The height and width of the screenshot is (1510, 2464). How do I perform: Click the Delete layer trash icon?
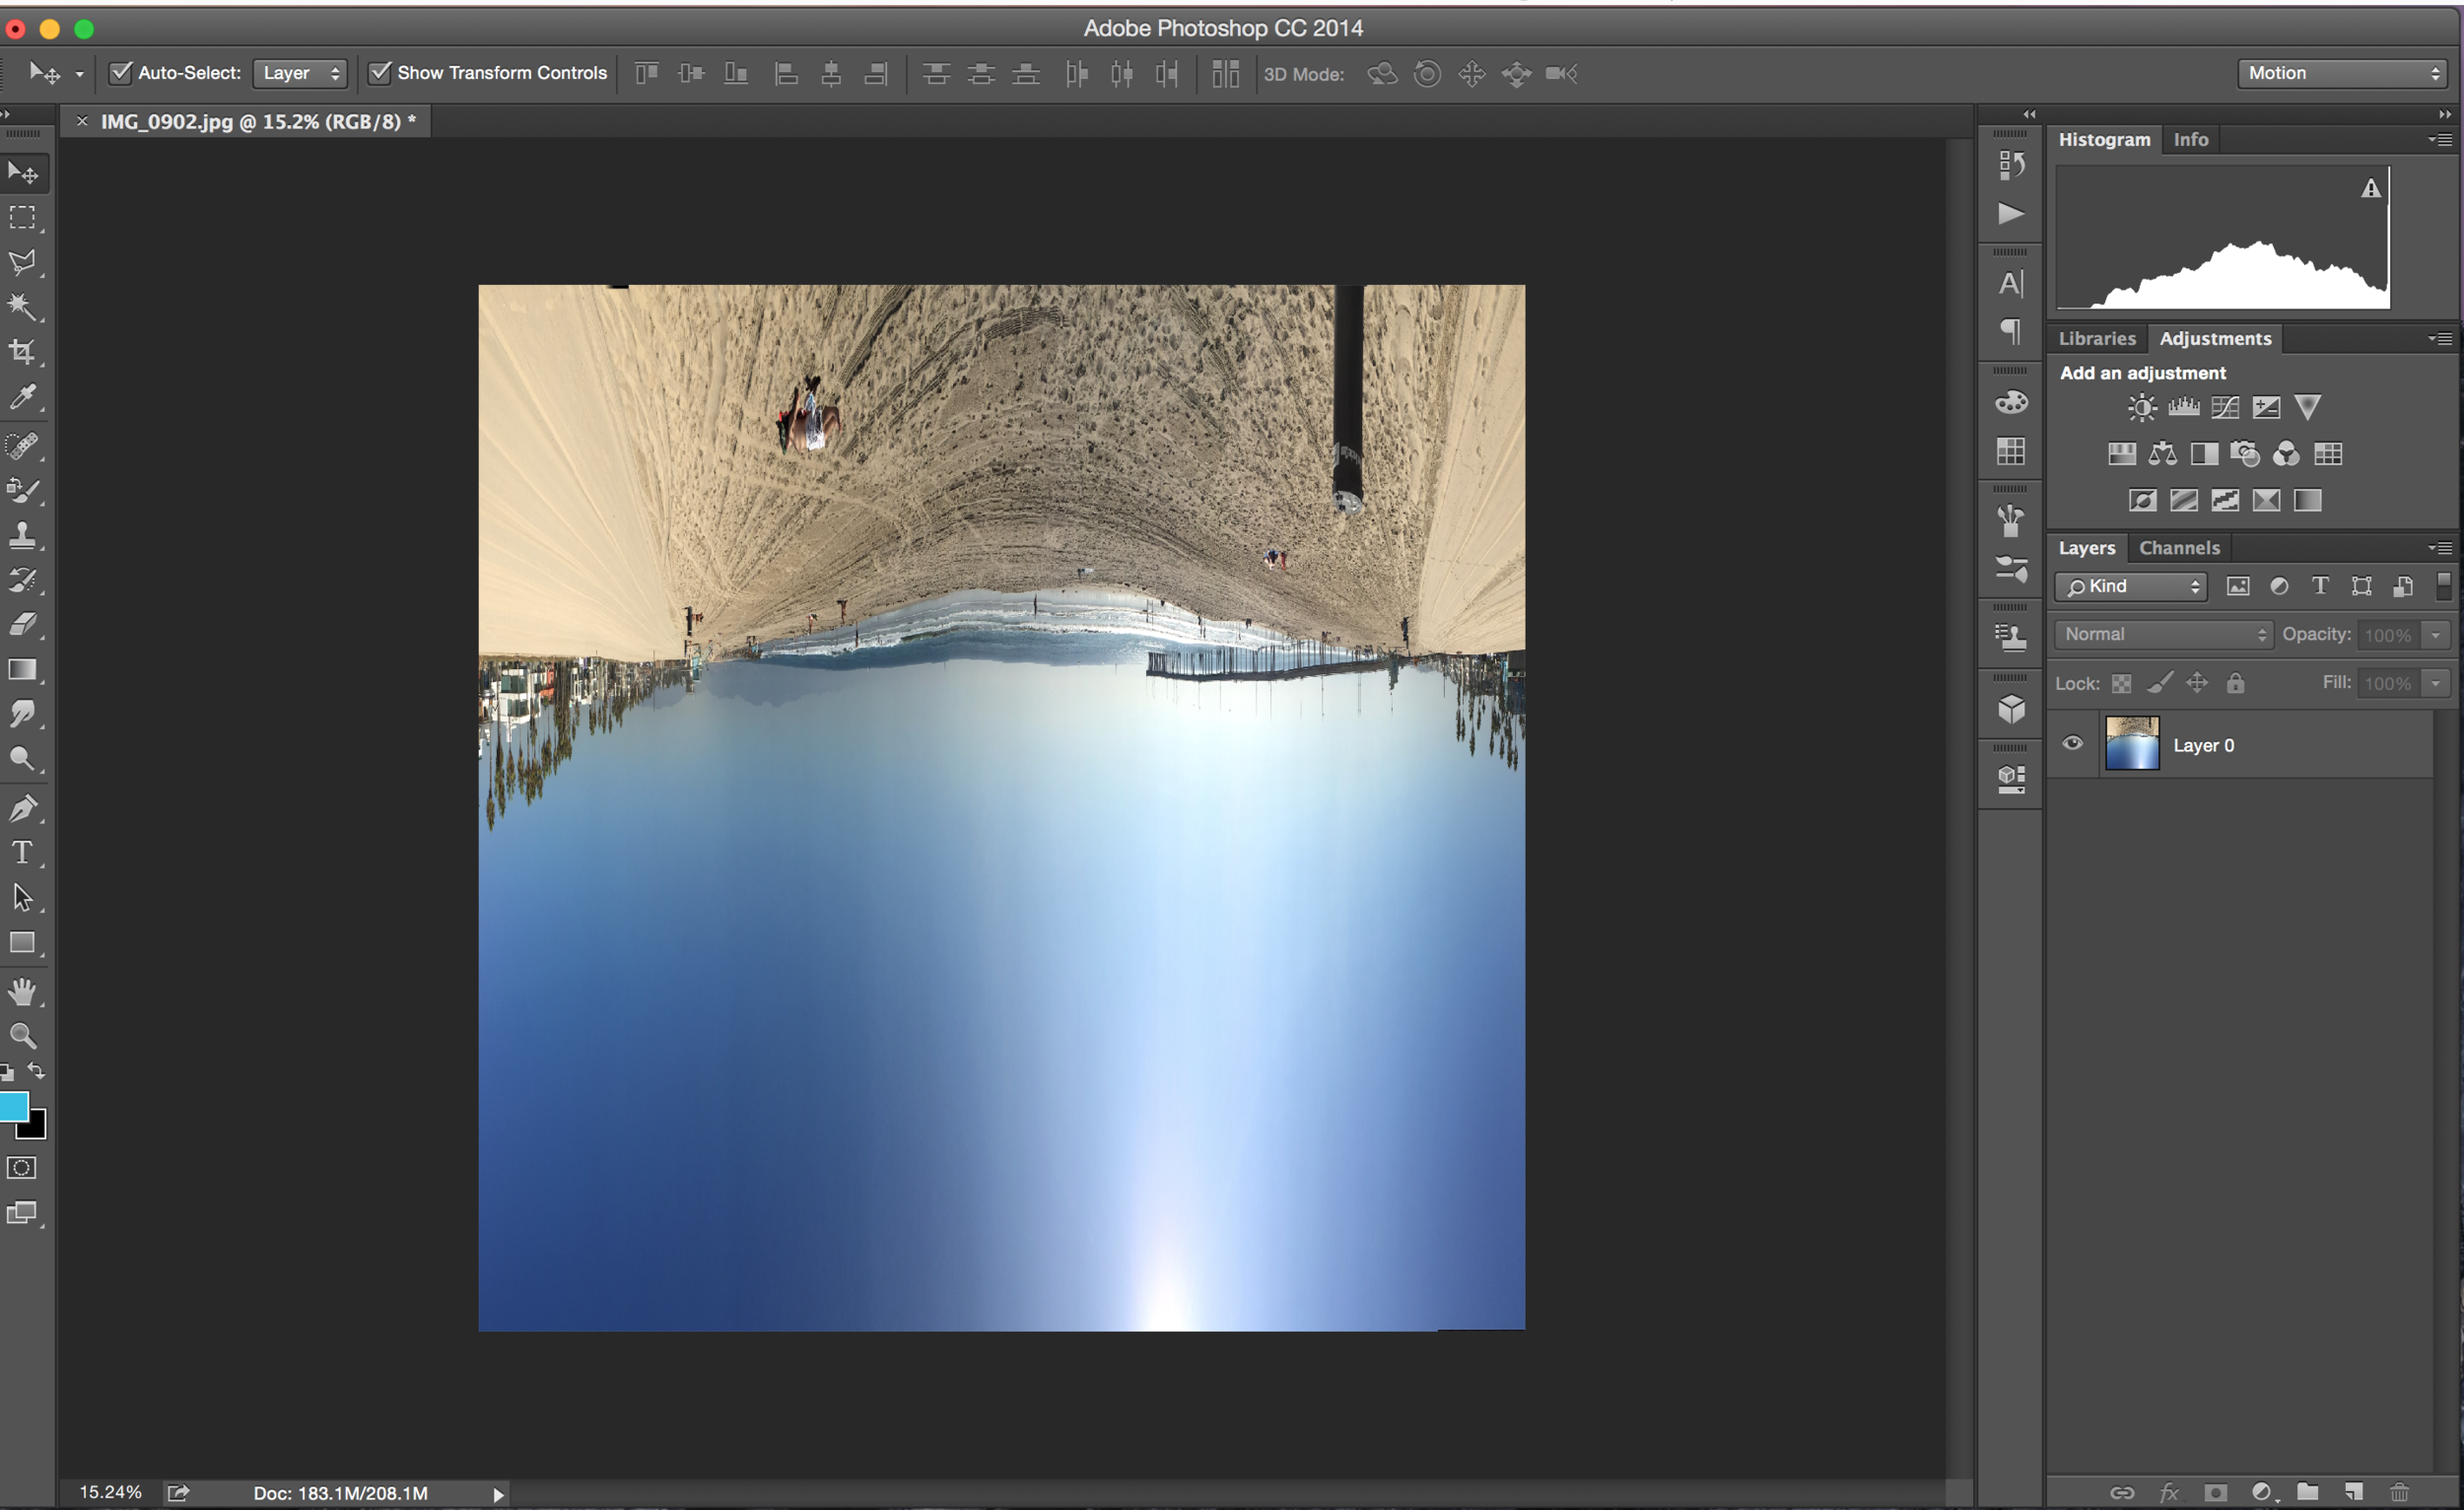click(2400, 1492)
